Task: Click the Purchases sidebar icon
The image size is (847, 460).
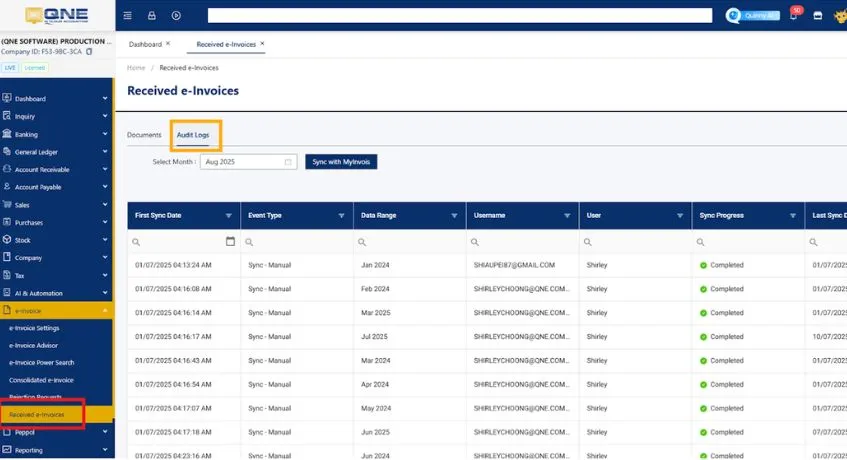Action: tap(7, 222)
